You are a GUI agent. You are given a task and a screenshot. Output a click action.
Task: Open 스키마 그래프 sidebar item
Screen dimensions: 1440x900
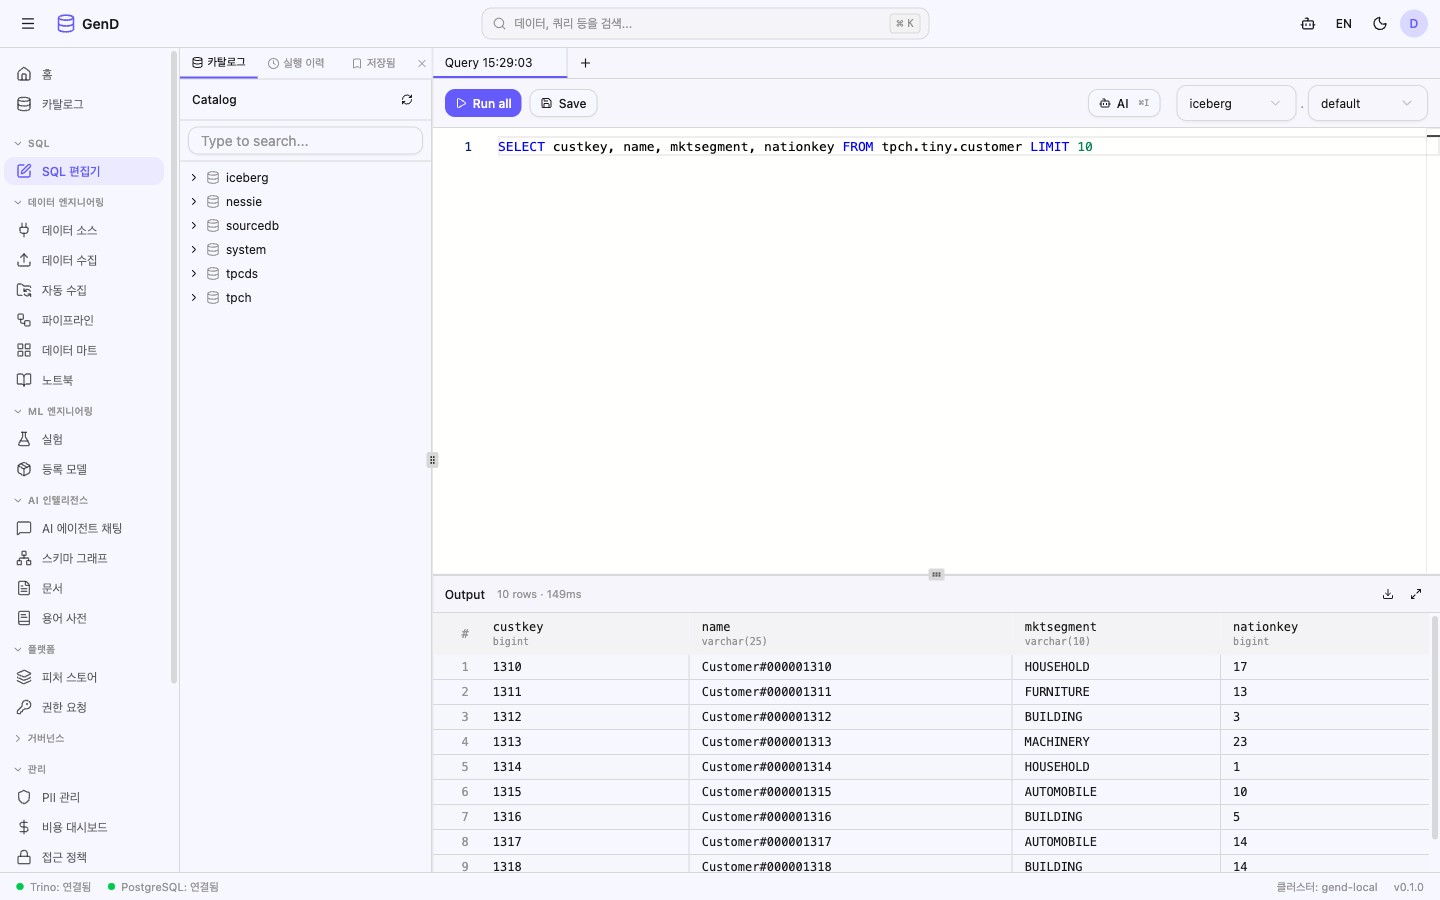pyautogui.click(x=84, y=558)
